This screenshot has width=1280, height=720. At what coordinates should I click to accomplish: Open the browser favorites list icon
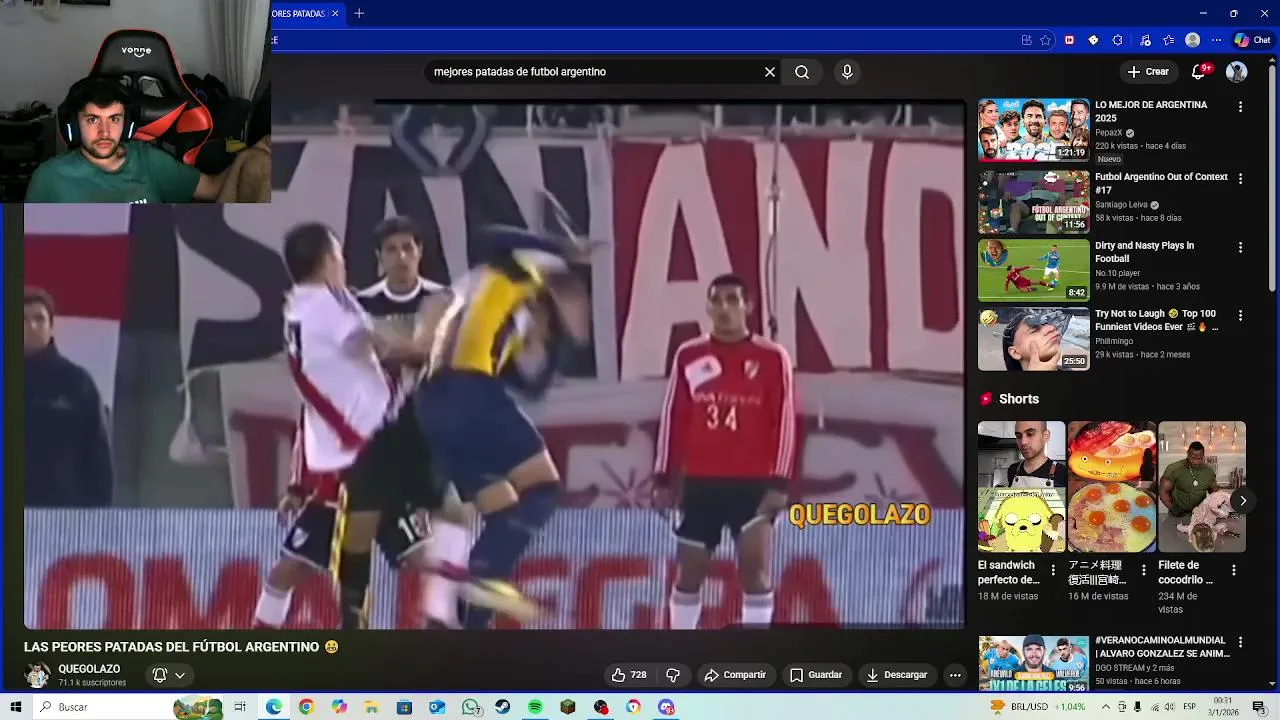click(1168, 40)
